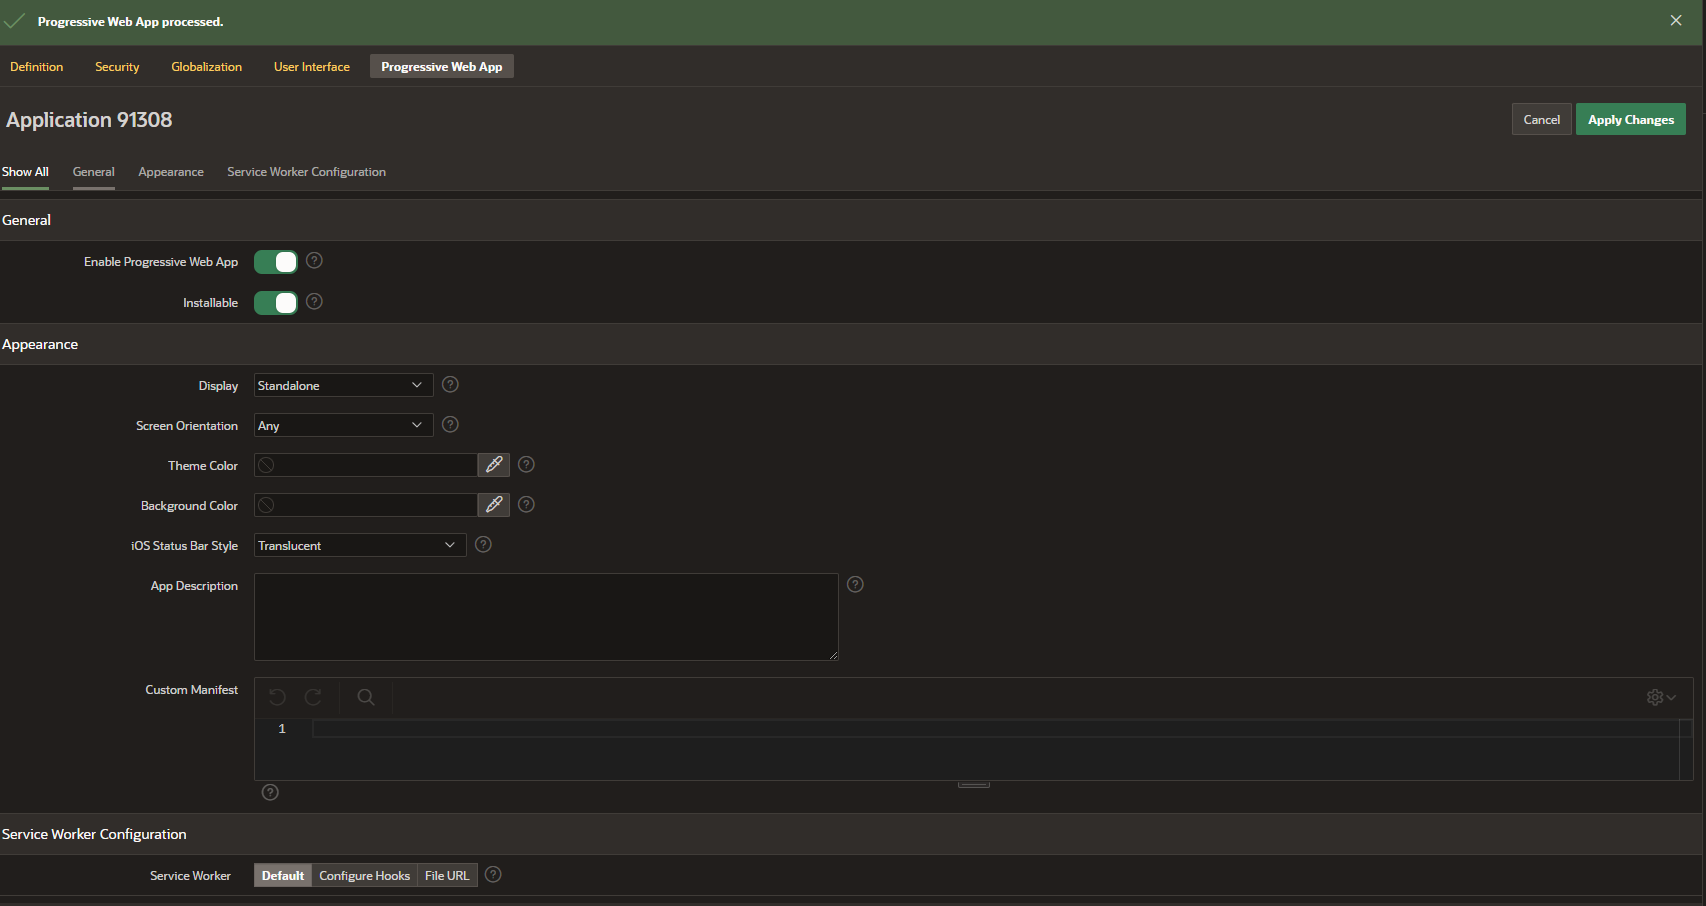Switch to Globalization tab

click(x=207, y=67)
